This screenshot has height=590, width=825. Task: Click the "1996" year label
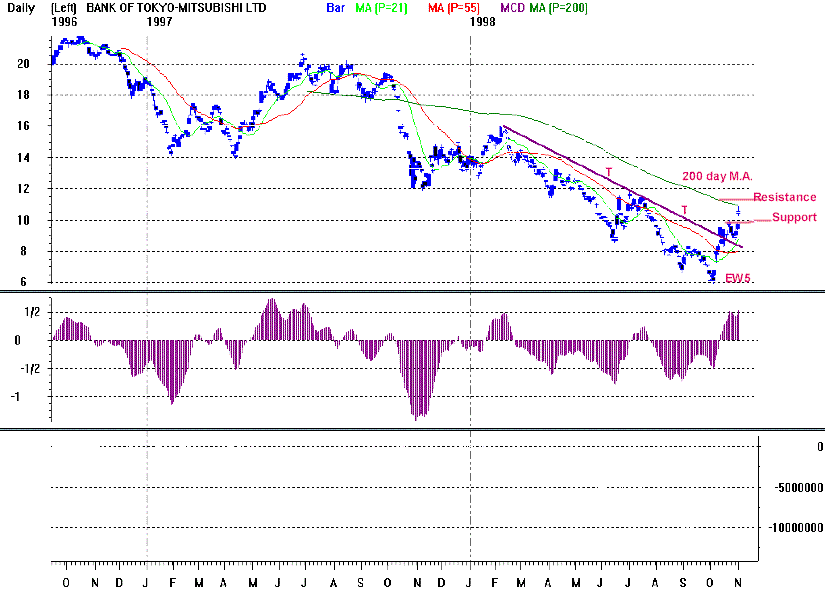(64, 22)
